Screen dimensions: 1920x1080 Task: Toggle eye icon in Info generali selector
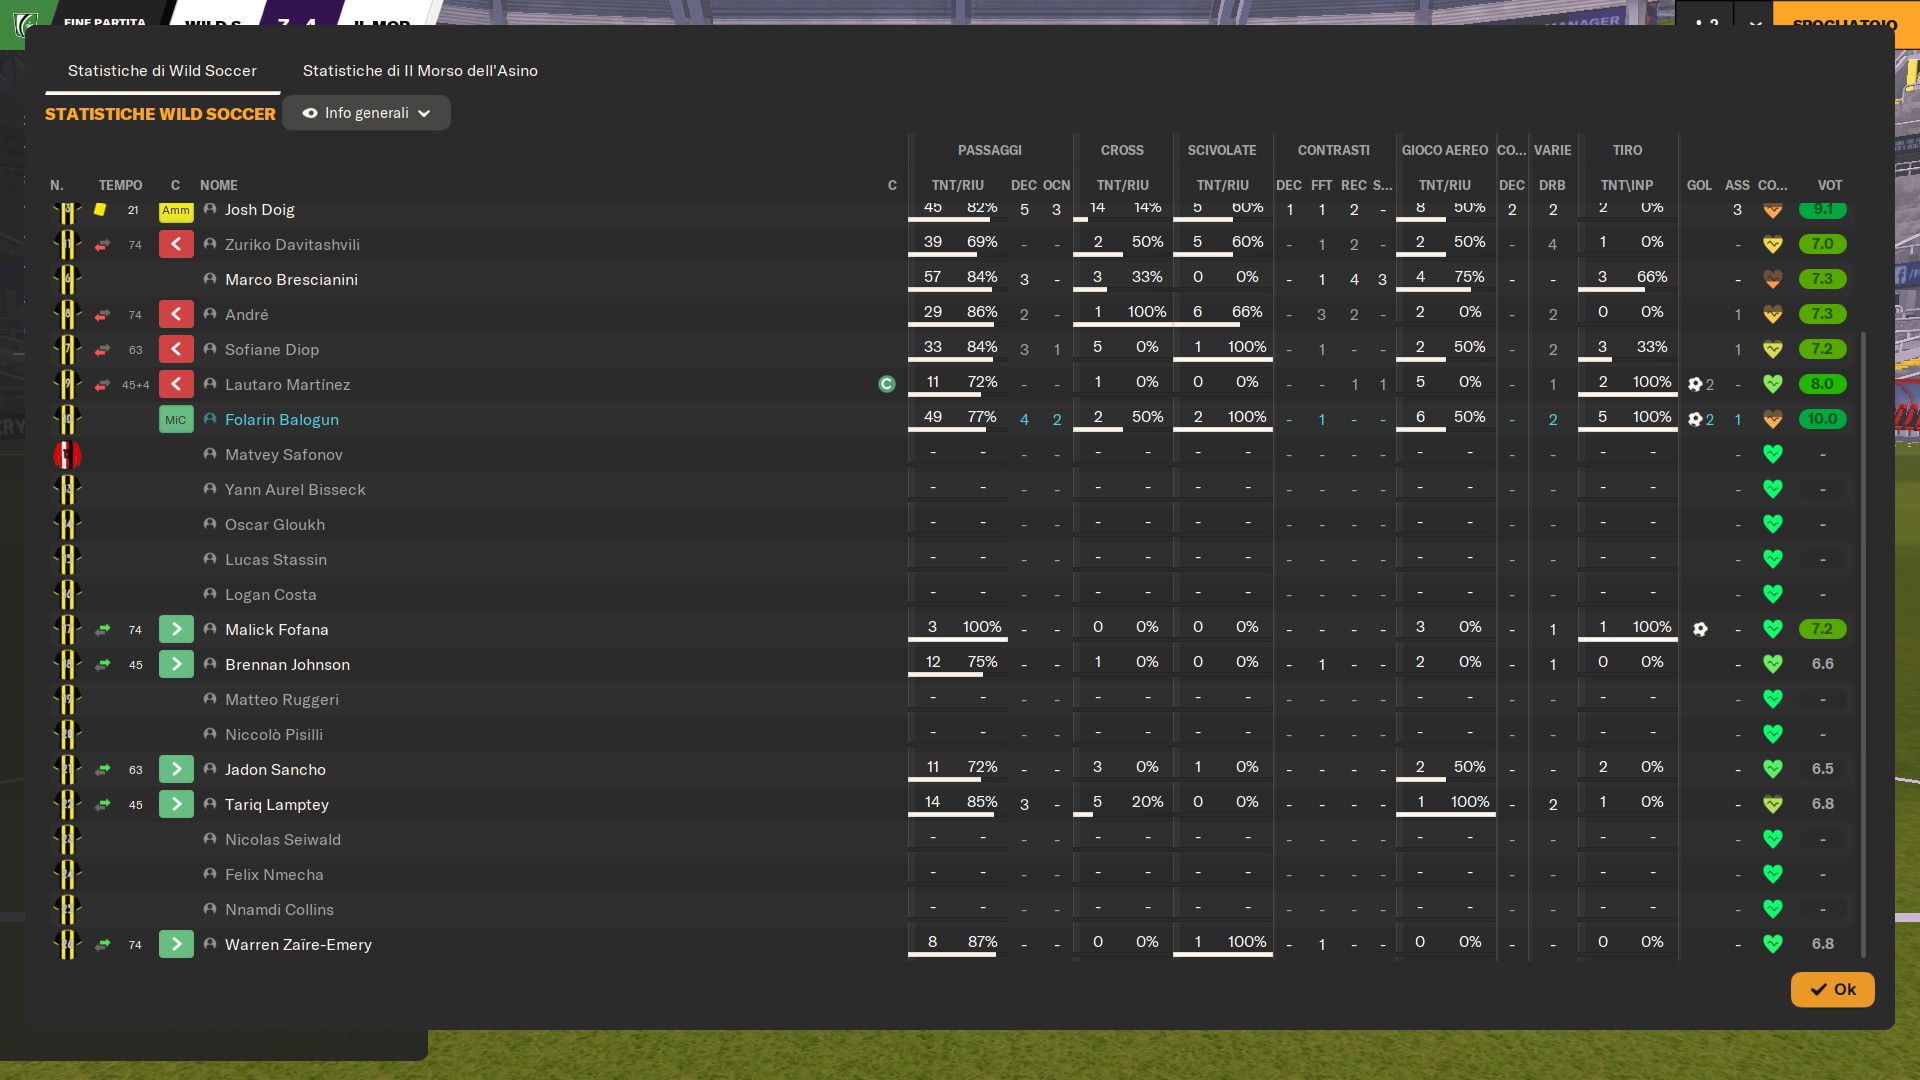[310, 113]
